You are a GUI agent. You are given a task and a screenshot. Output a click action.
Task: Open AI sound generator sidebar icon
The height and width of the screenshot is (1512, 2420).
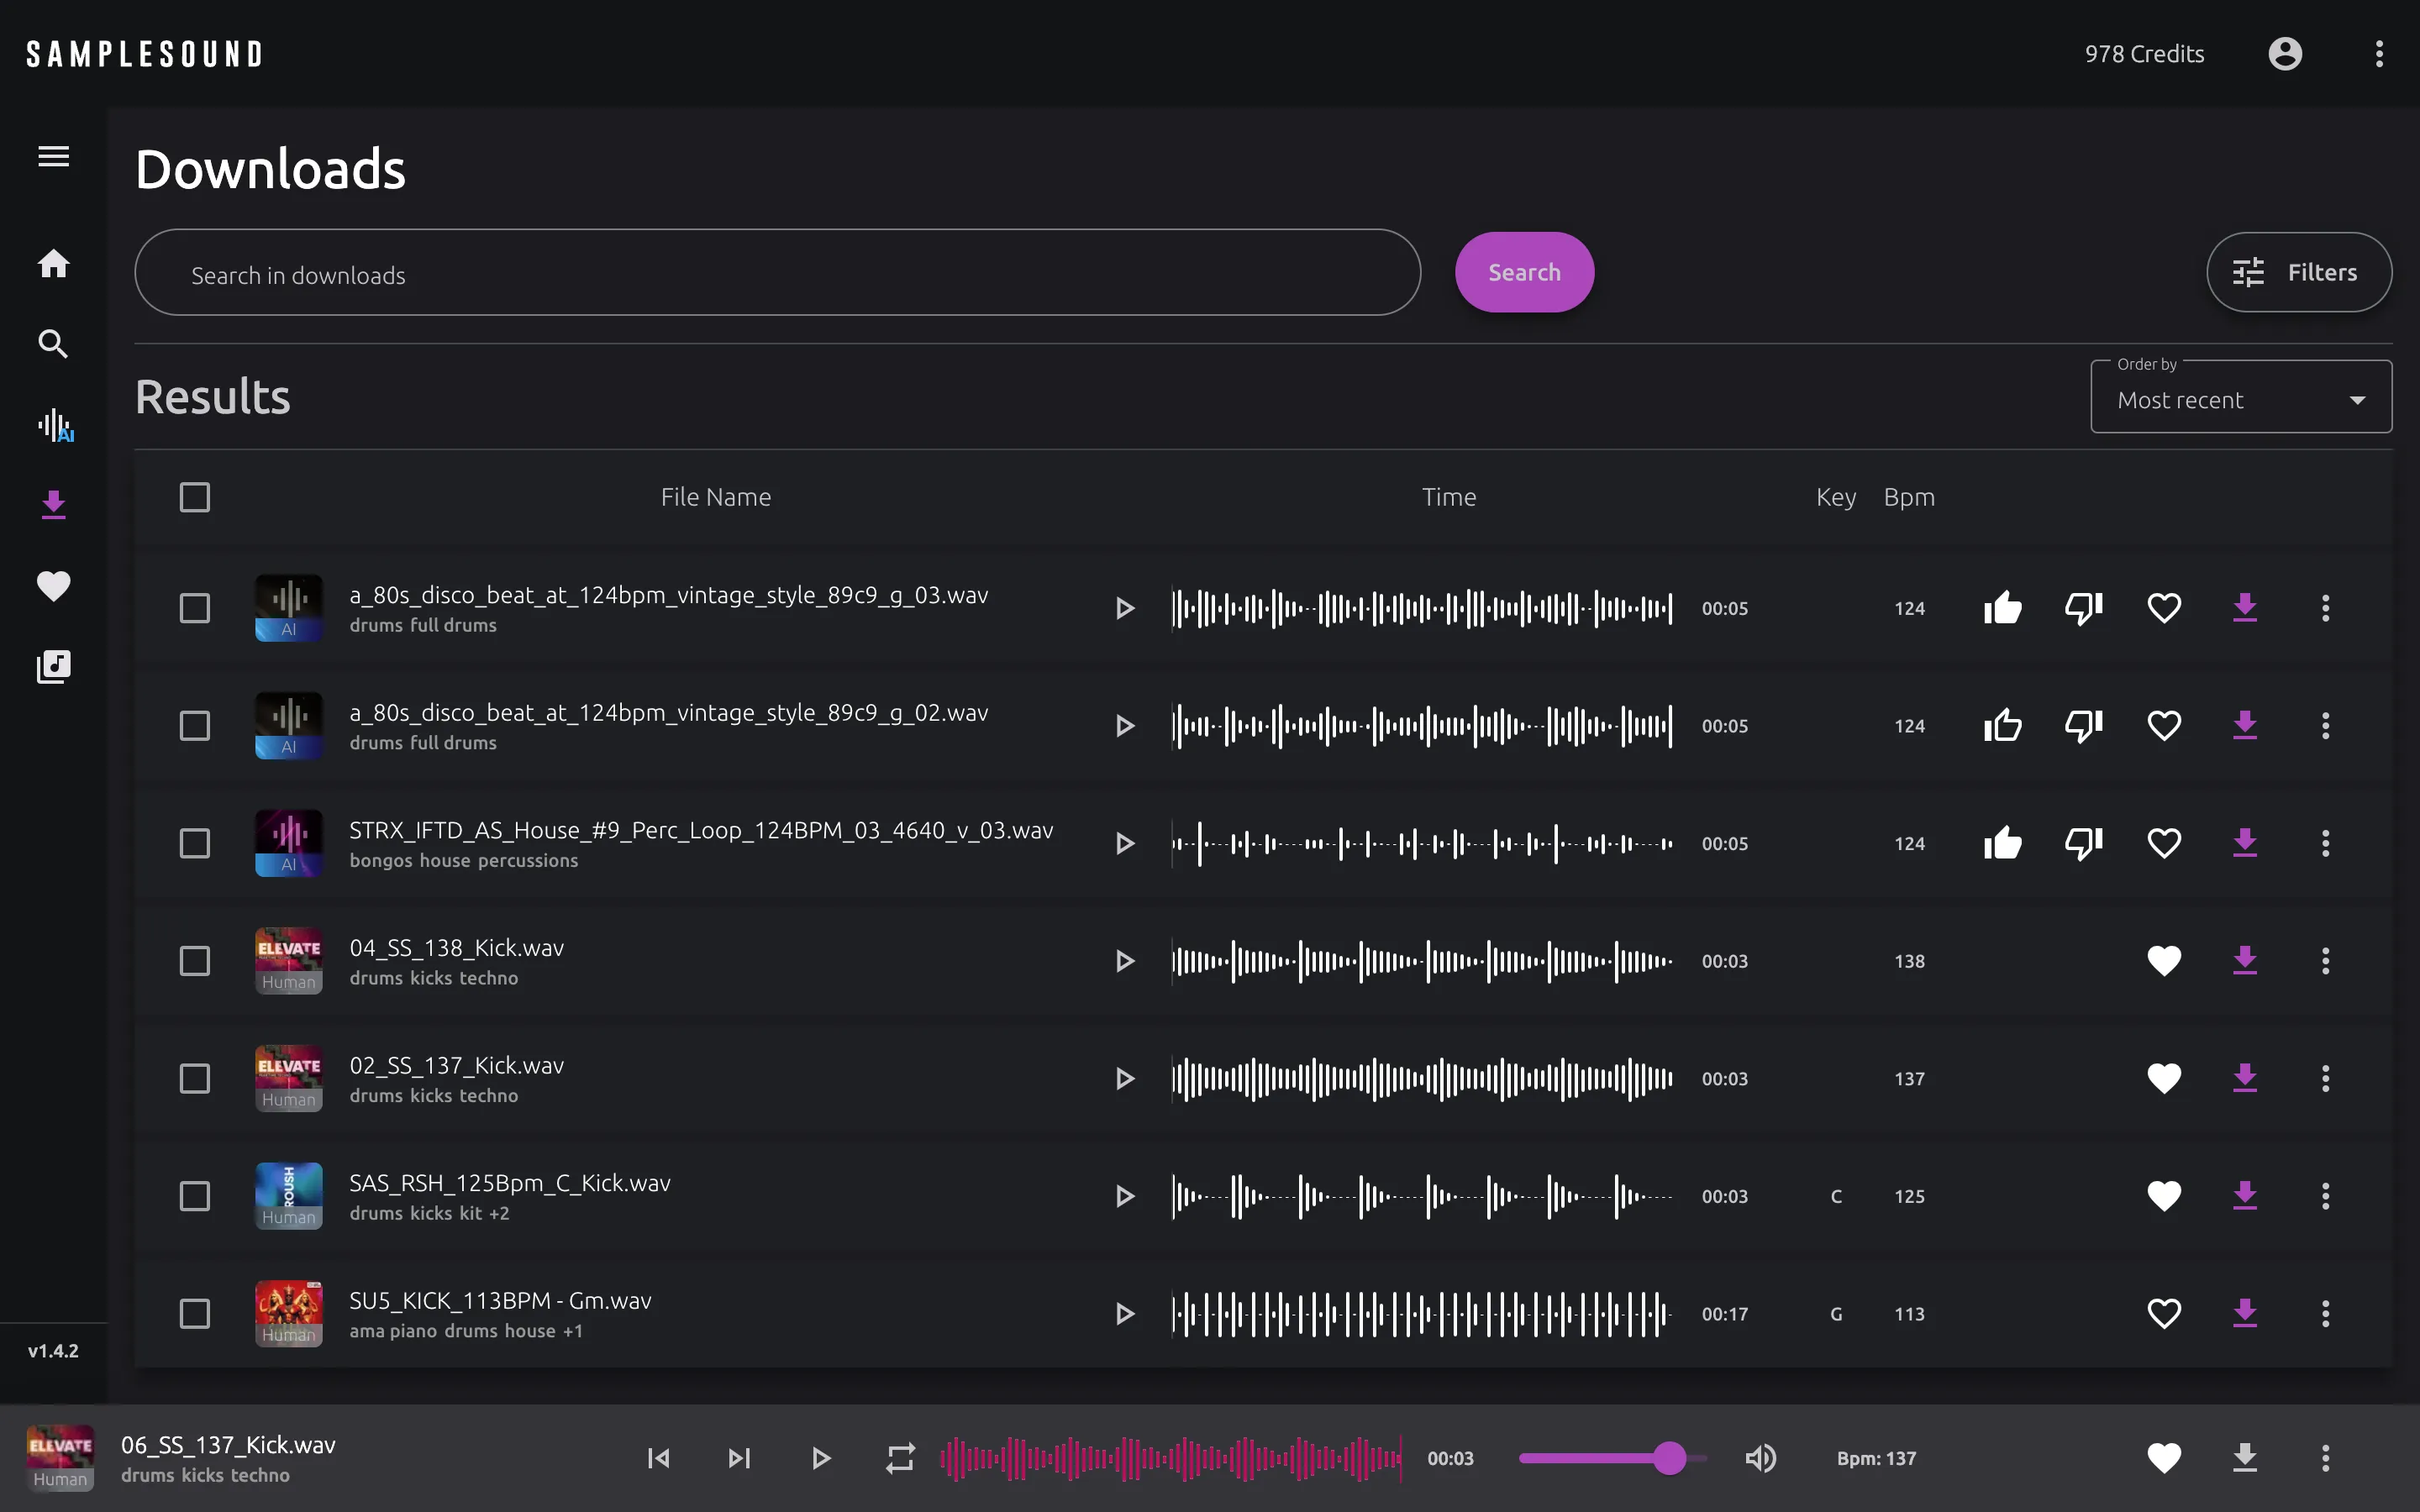(x=55, y=425)
